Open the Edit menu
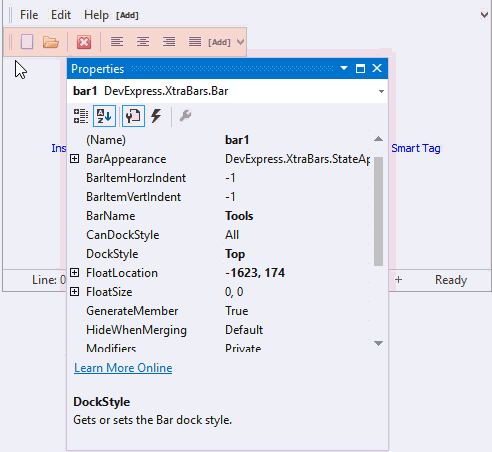The width and height of the screenshot is (492, 452). pyautogui.click(x=61, y=15)
